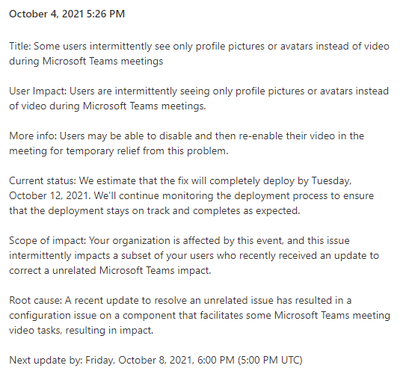Click the 'More info:' label
The width and height of the screenshot is (400, 378).
[33, 136]
